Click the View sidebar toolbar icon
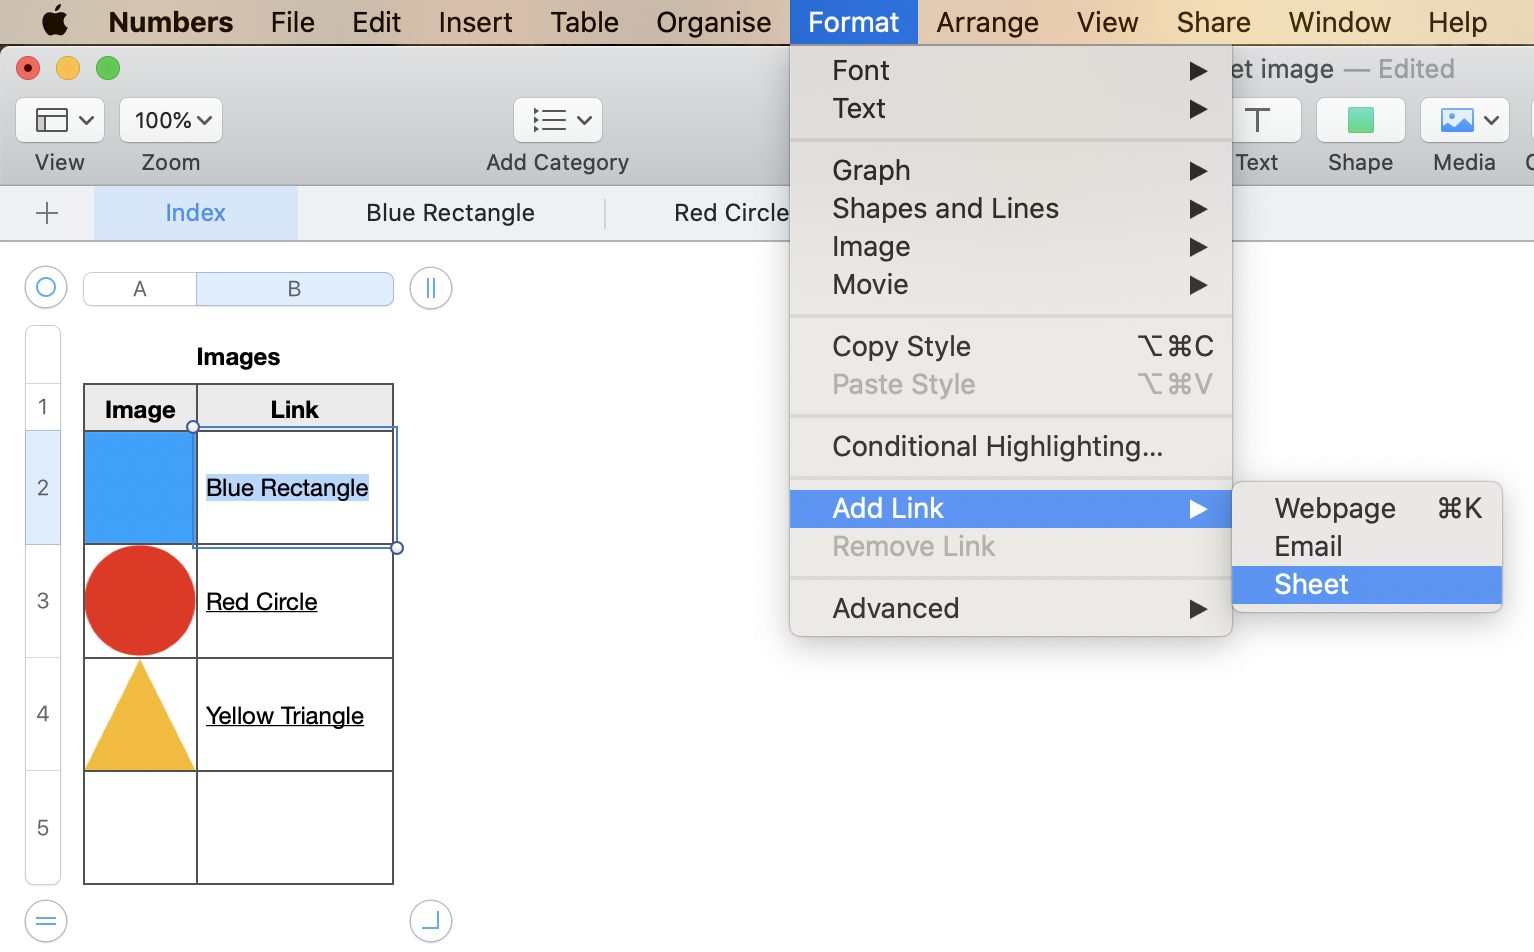Screen dimensions: 1534x952 click(59, 121)
